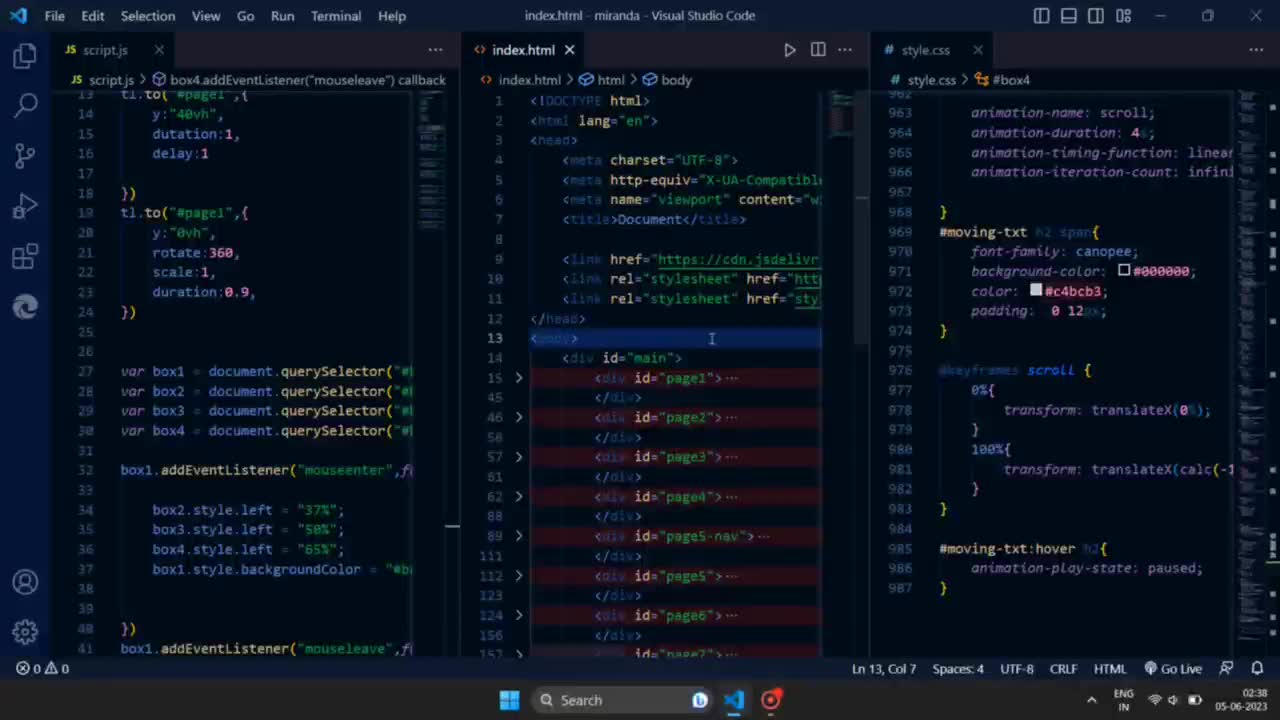Expand the folded page2 div
Viewport: 1280px width, 720px height.
(519, 417)
